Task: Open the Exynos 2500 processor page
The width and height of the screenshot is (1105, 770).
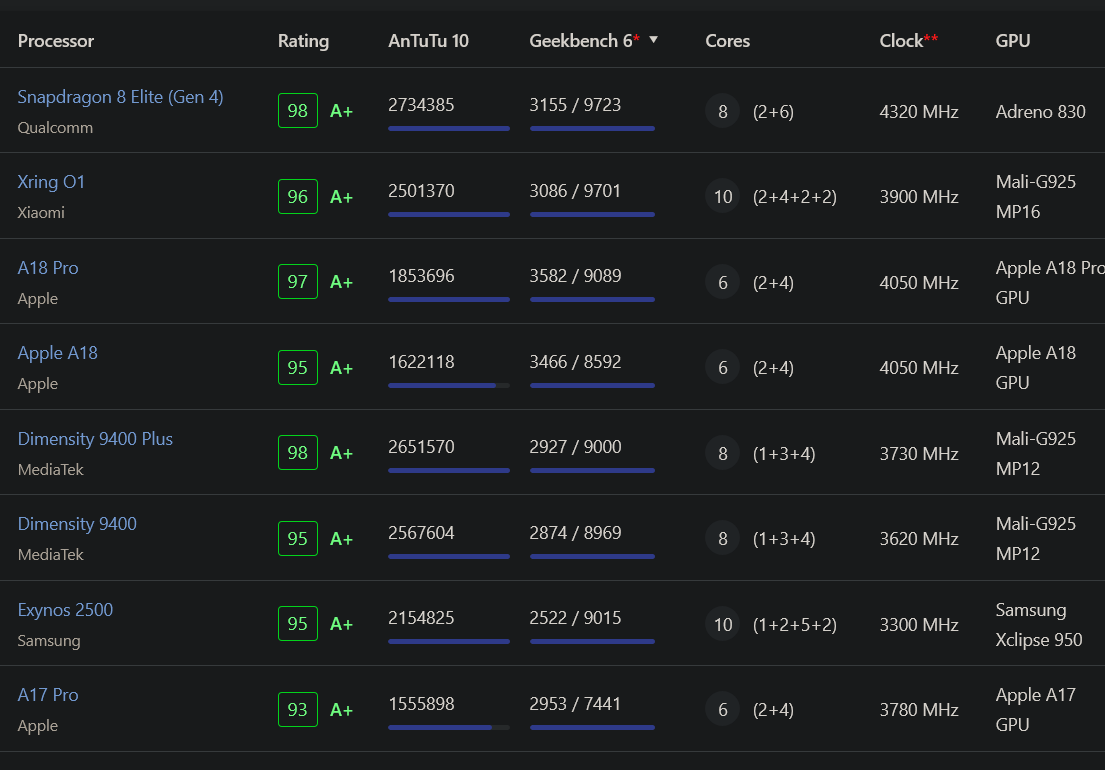Action: tap(65, 610)
